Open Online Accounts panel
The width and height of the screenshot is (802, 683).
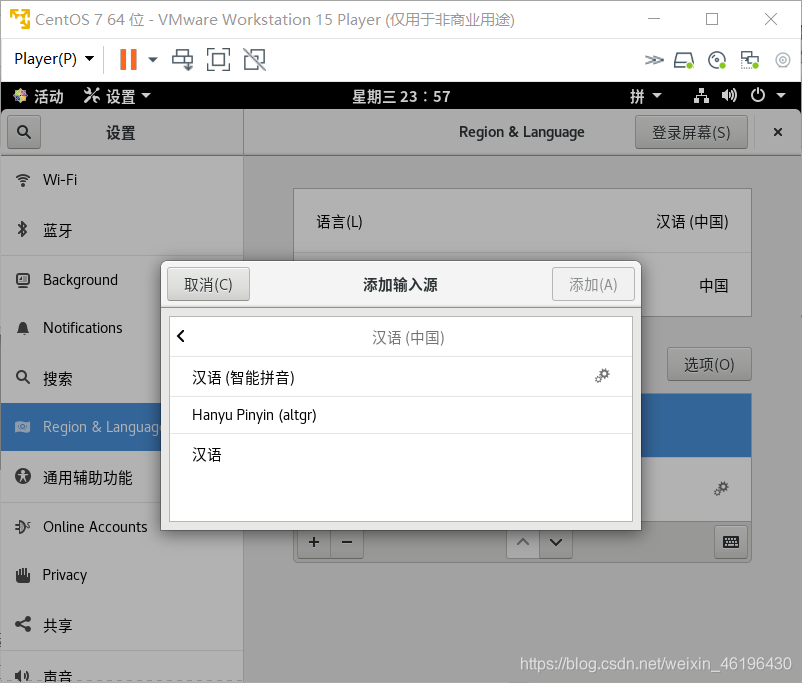81,527
